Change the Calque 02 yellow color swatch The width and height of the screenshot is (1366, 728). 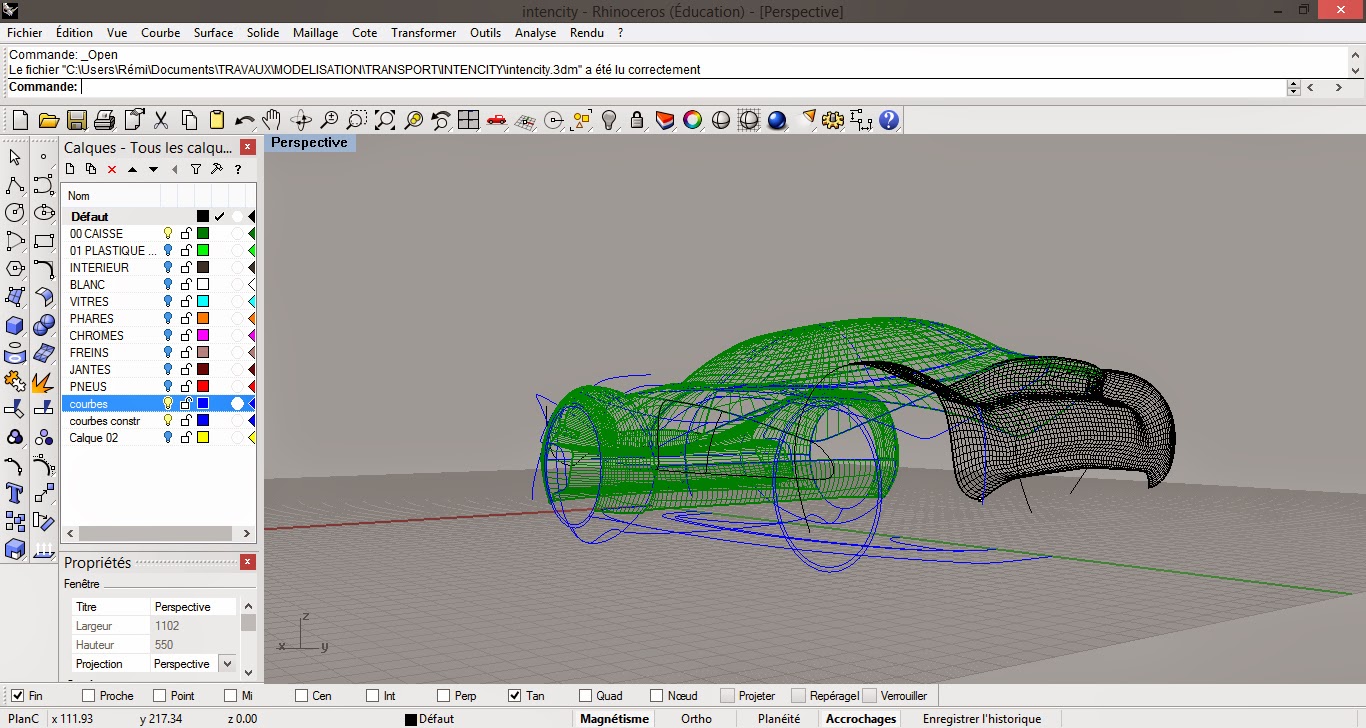pyautogui.click(x=203, y=438)
